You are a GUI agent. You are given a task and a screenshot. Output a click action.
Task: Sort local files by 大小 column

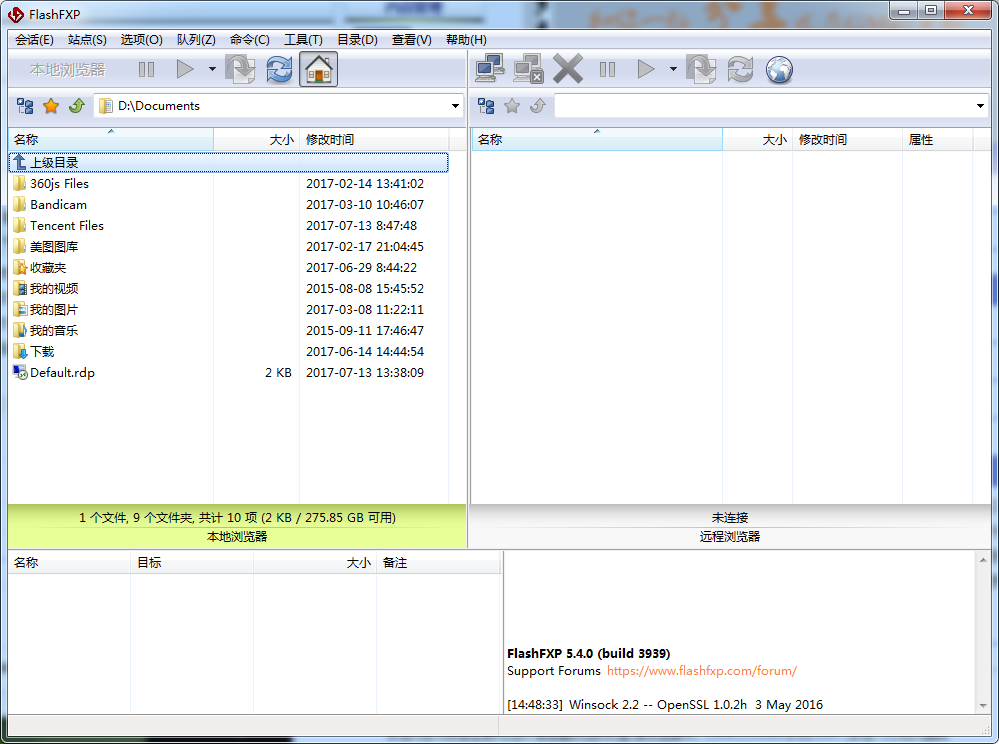pos(256,140)
